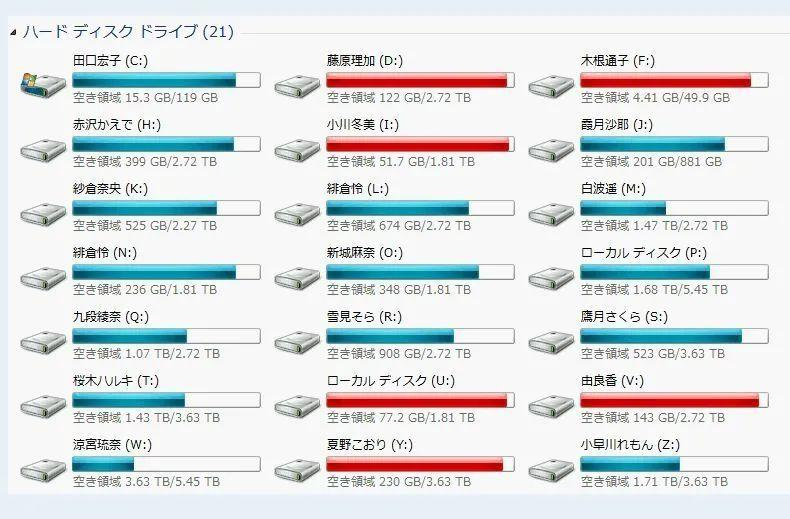Click the free space text of 桜木ハルキ (T:)
790x519 pixels.
coord(146,418)
